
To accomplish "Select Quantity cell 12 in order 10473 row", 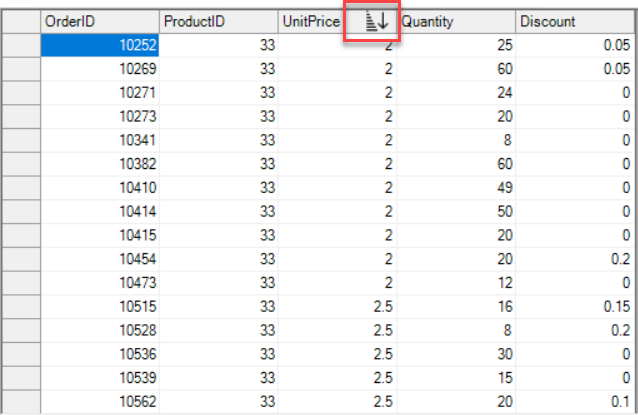I will click(456, 283).
